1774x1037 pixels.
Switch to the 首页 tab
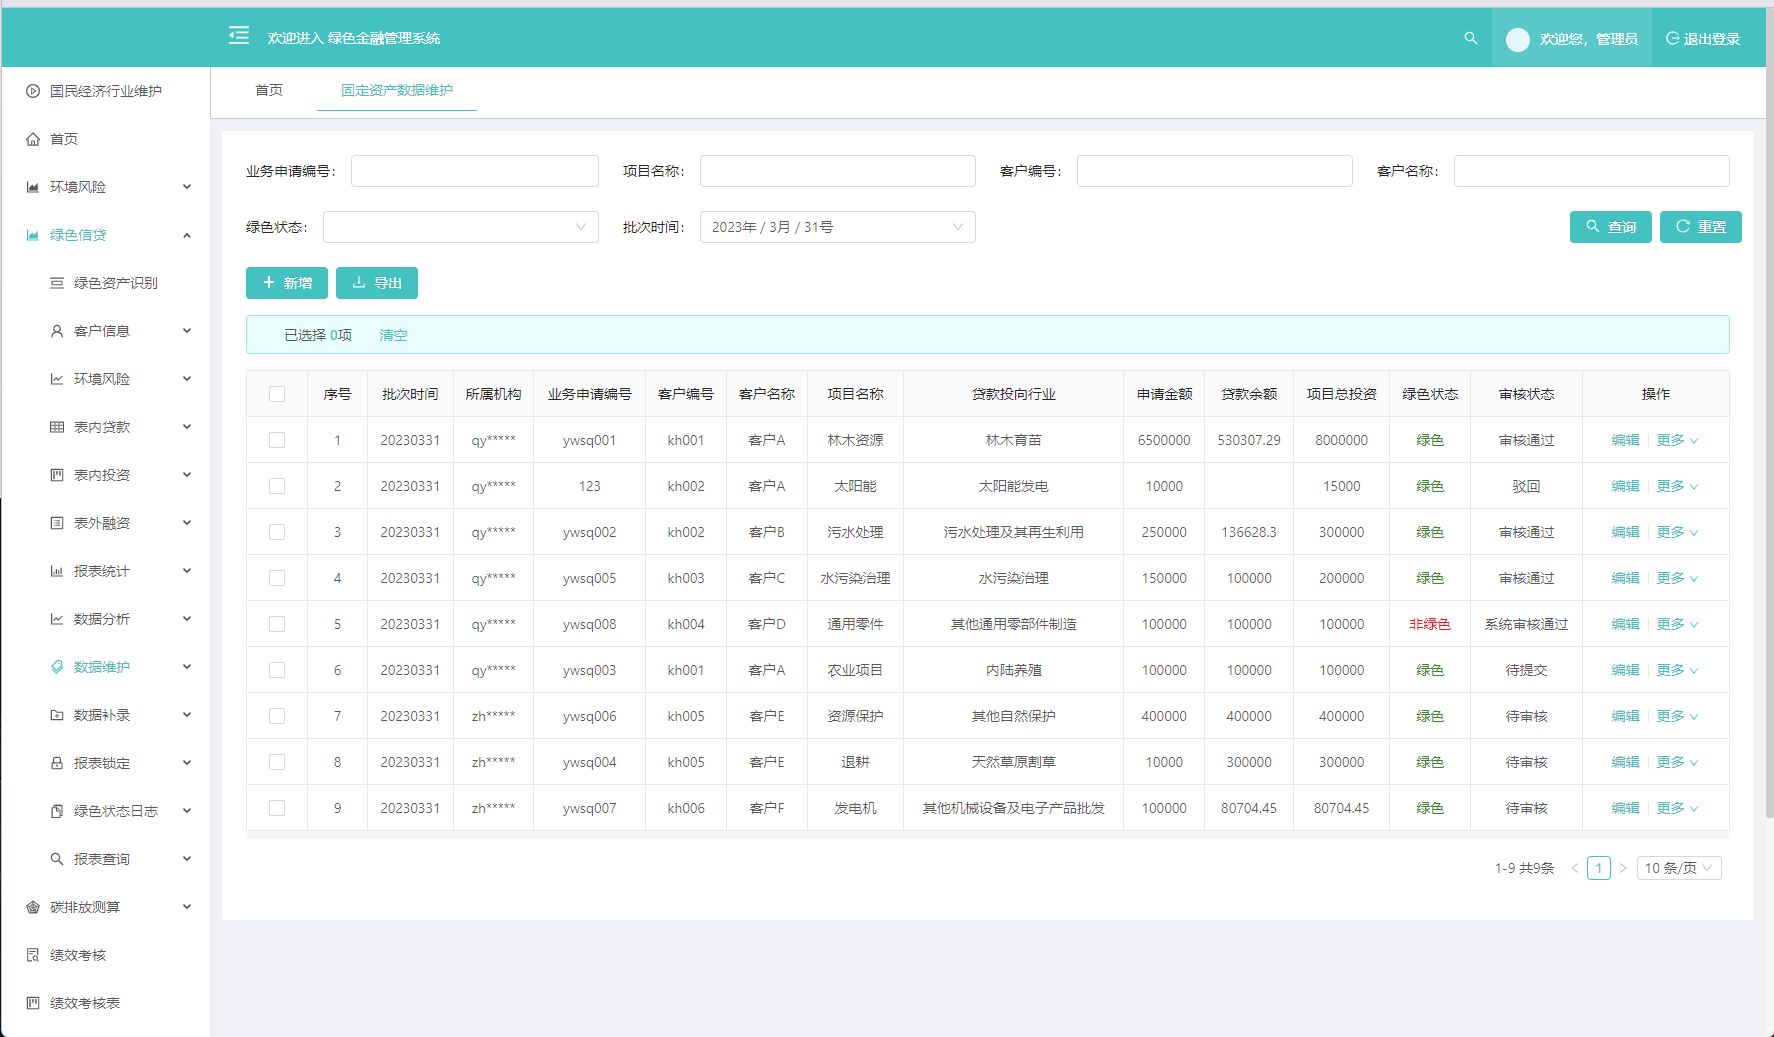coord(269,90)
